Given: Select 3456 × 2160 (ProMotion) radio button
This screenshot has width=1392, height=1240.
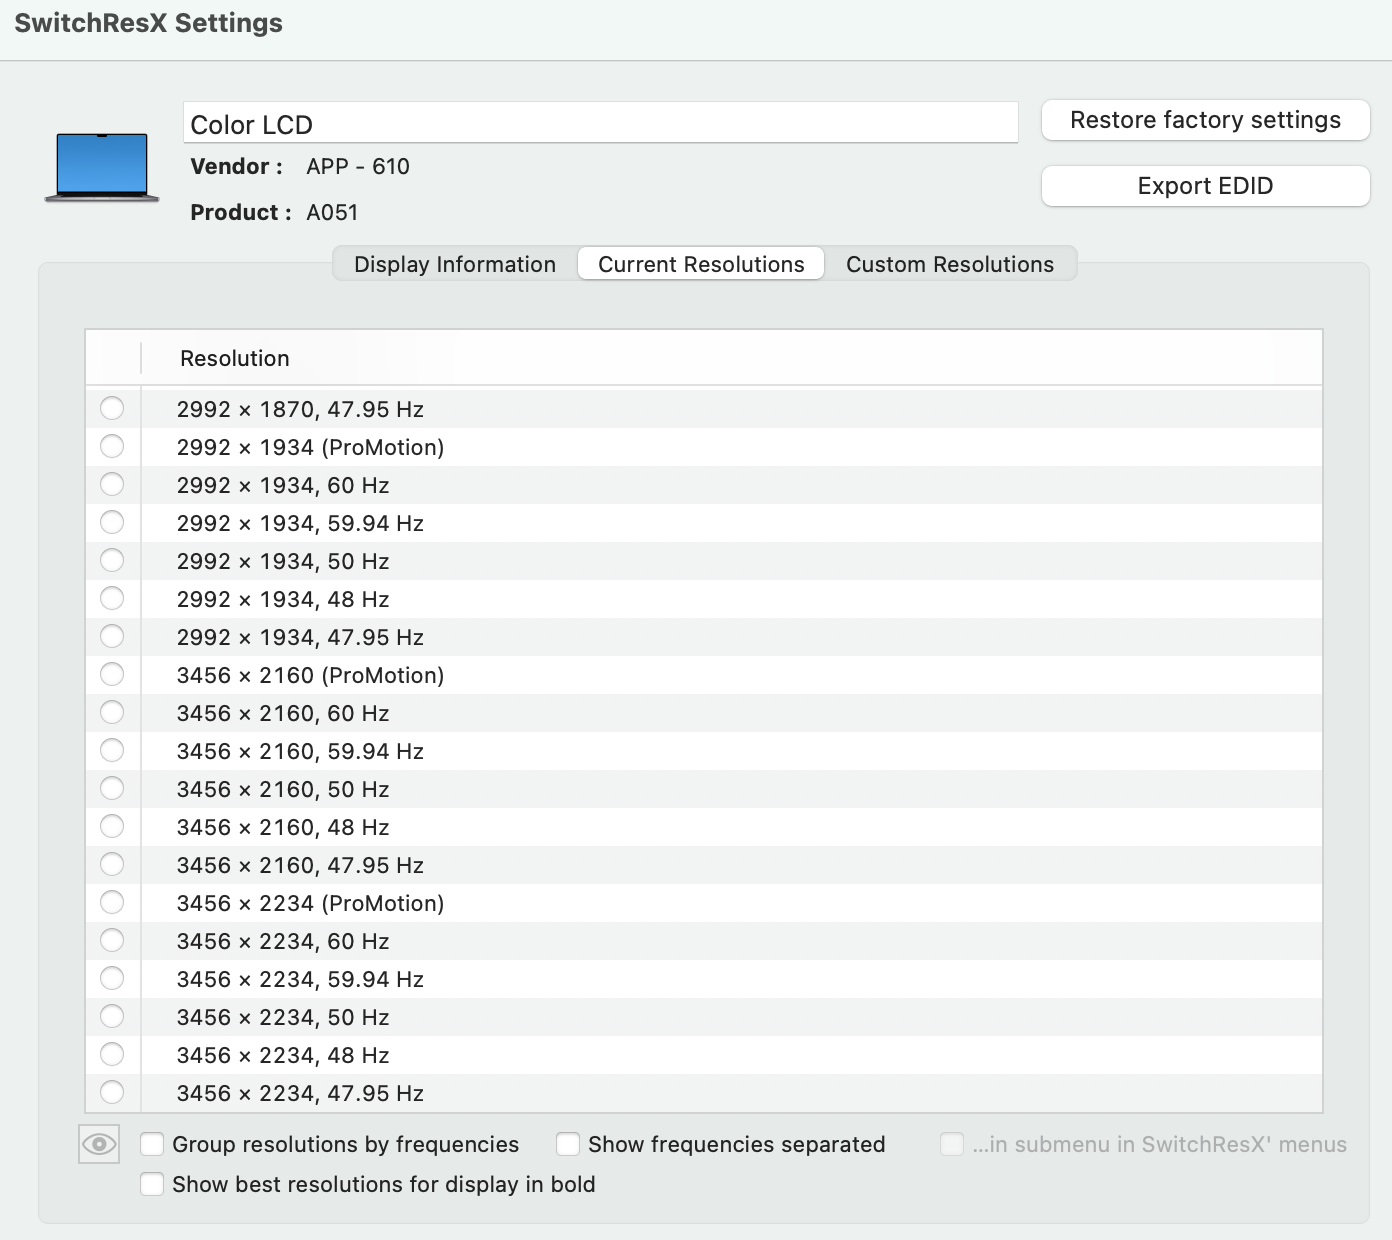Looking at the screenshot, I should coord(112,674).
